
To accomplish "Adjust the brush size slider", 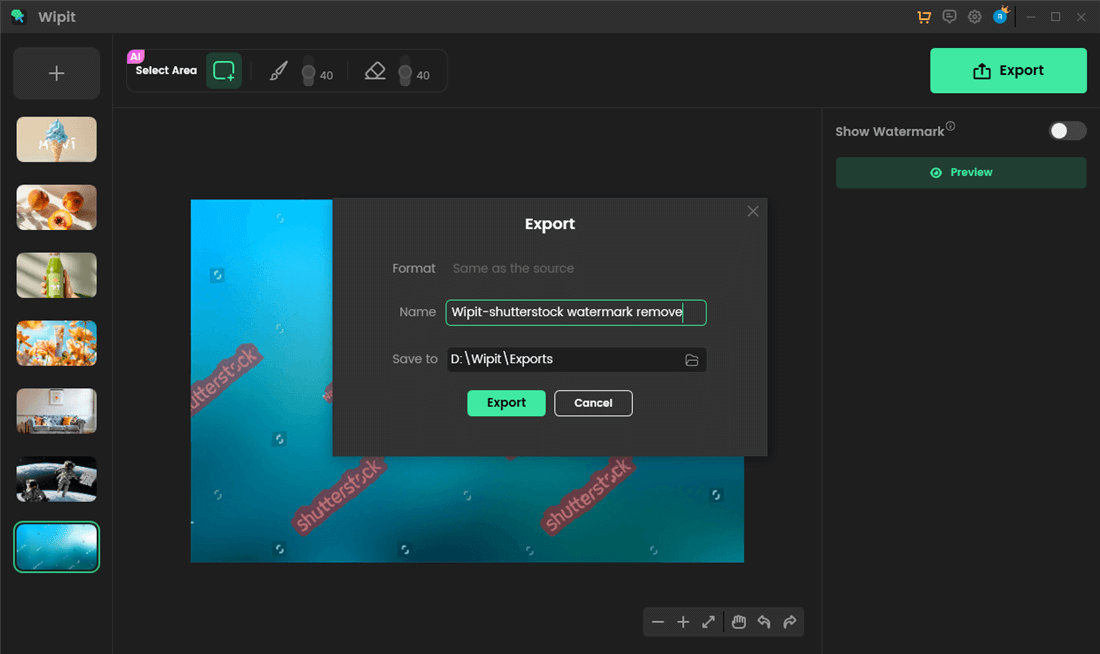I will tap(308, 73).
